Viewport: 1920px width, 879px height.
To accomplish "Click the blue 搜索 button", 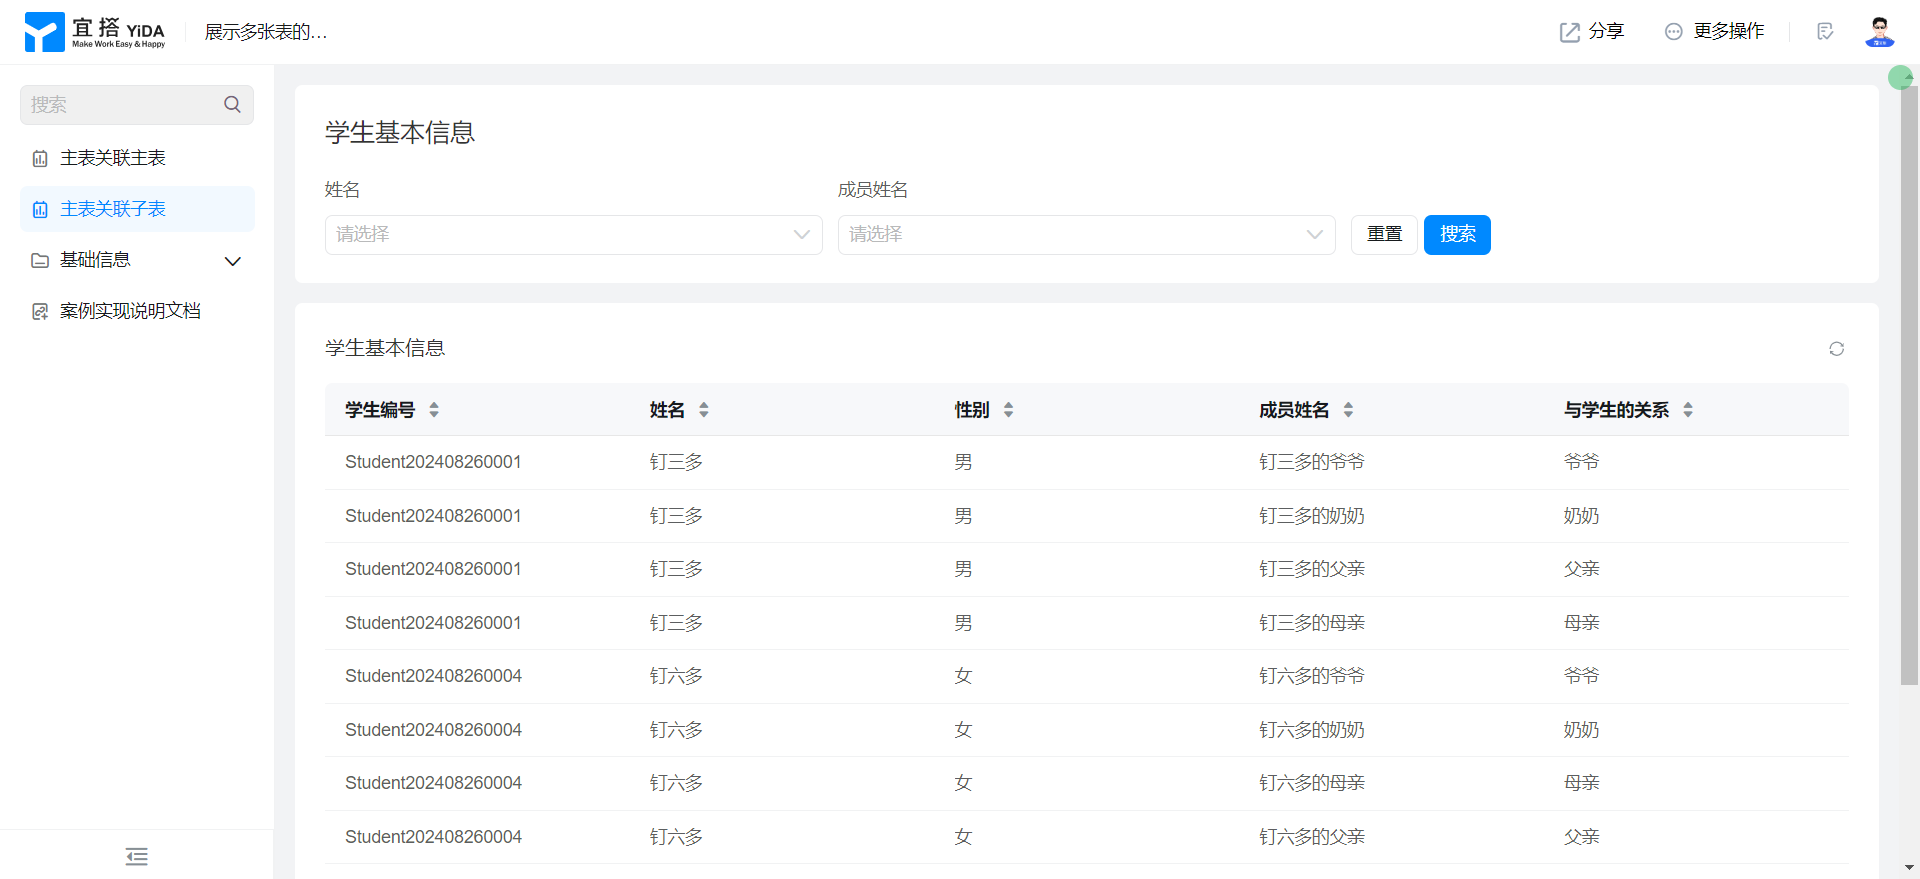I will 1457,235.
